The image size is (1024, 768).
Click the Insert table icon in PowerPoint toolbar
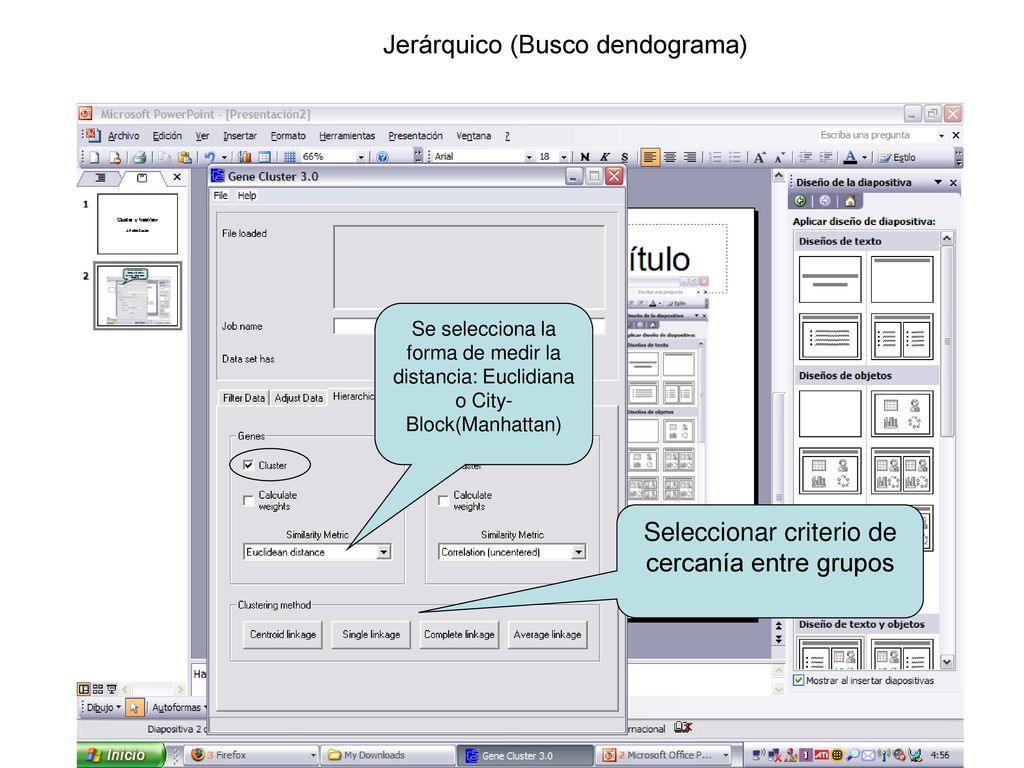pyautogui.click(x=264, y=157)
